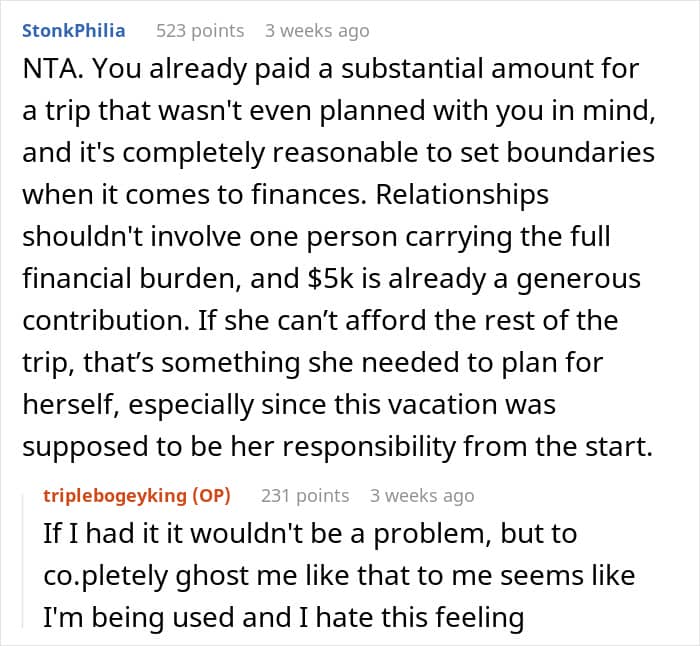The width and height of the screenshot is (700, 646).
Task: Click the 231 points score
Action: coord(305,495)
